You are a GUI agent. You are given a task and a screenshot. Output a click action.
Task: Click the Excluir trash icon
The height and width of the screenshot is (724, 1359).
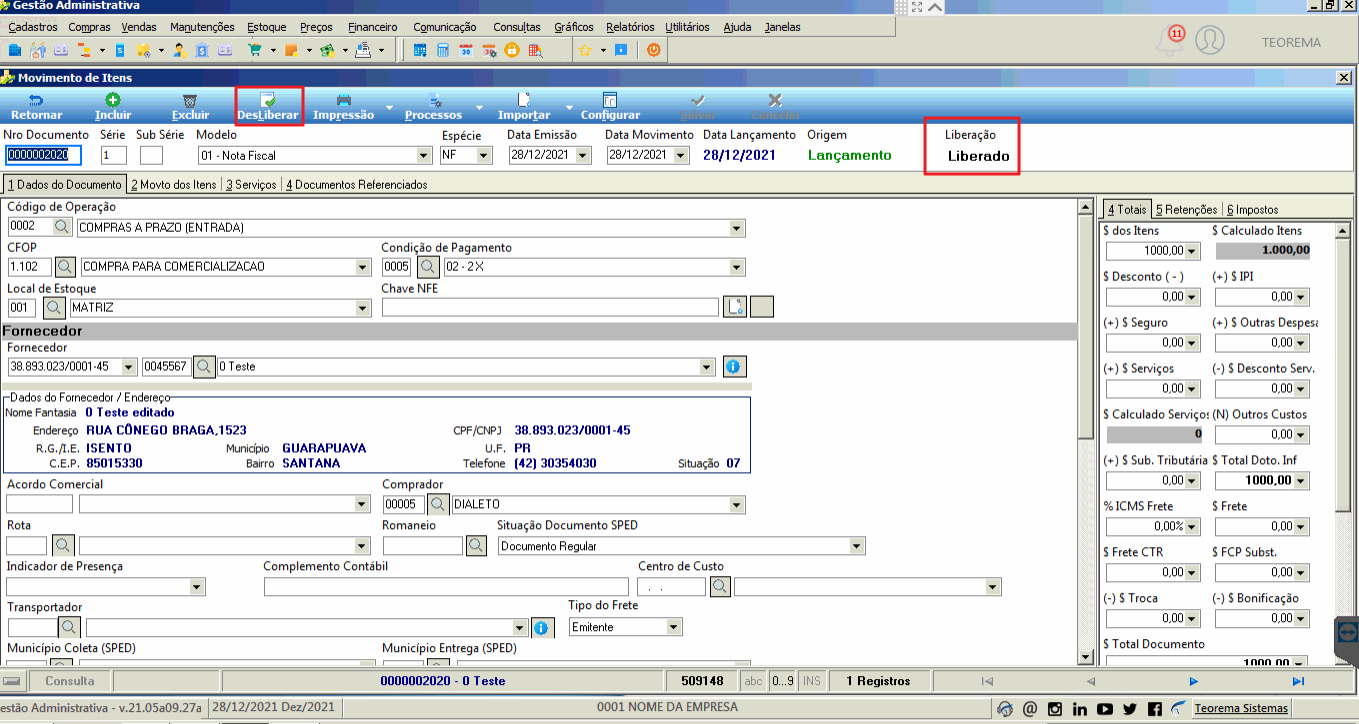pos(190,100)
